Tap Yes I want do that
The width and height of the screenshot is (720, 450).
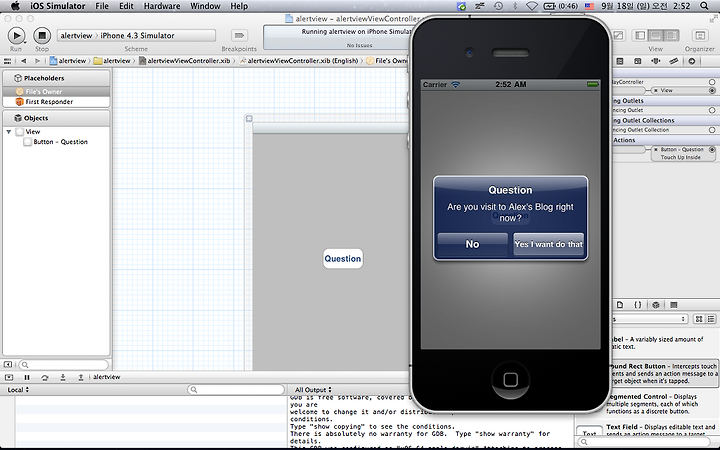point(549,244)
